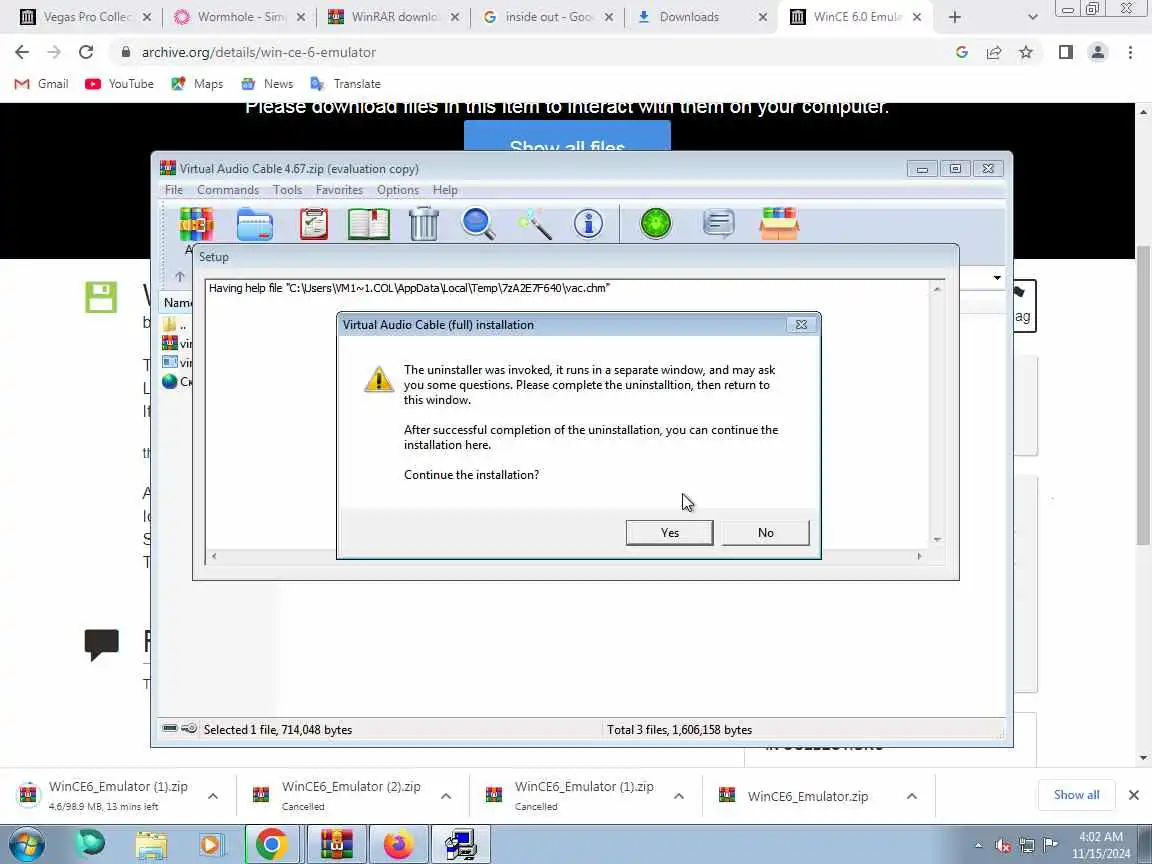The image size is (1152, 864).
Task: Click the WinRAR Info icon
Action: tap(588, 223)
